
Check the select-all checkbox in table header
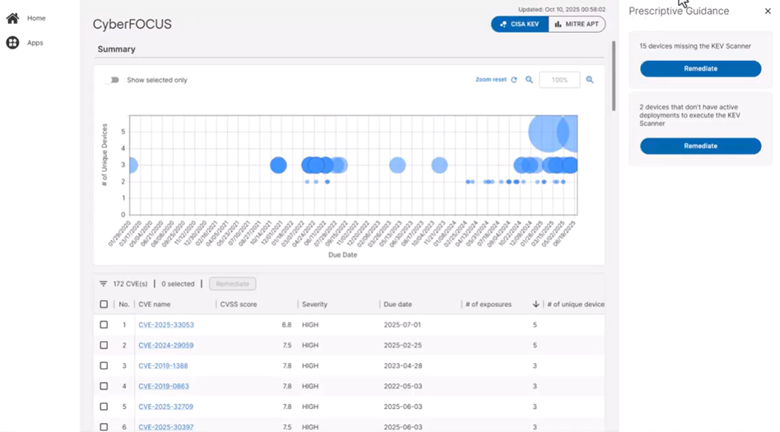104,304
